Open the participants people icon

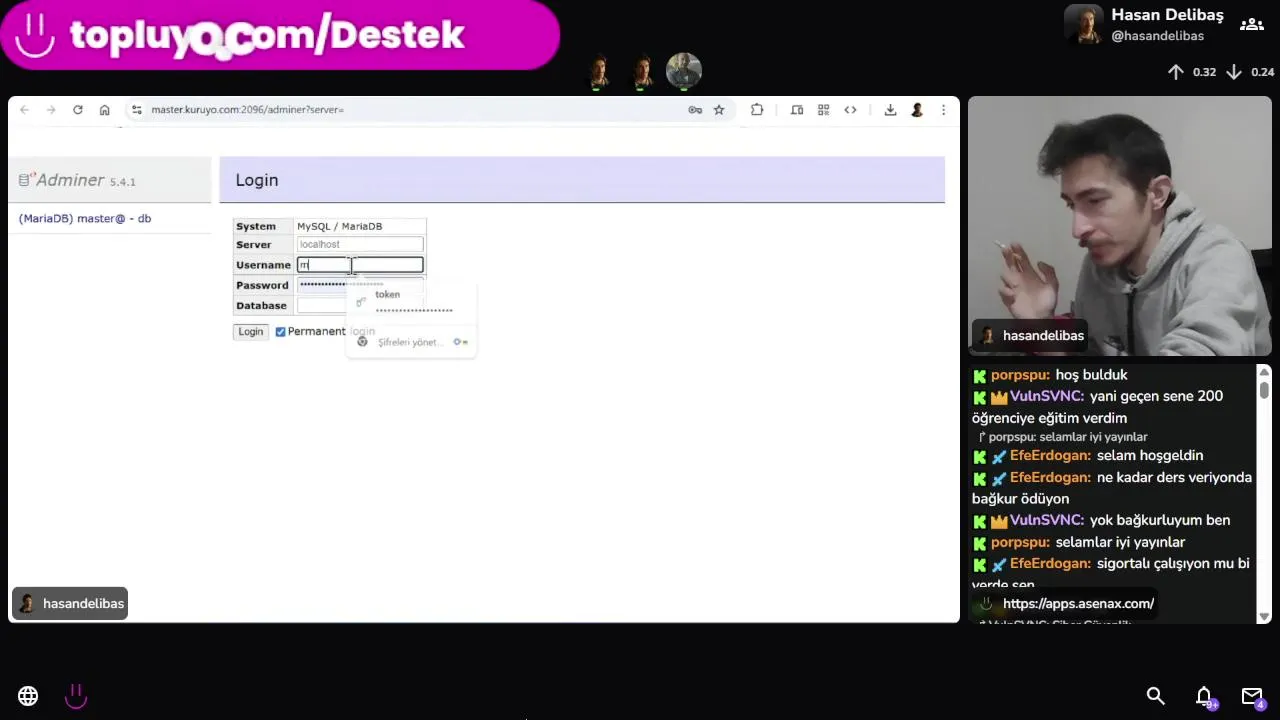(x=1251, y=24)
